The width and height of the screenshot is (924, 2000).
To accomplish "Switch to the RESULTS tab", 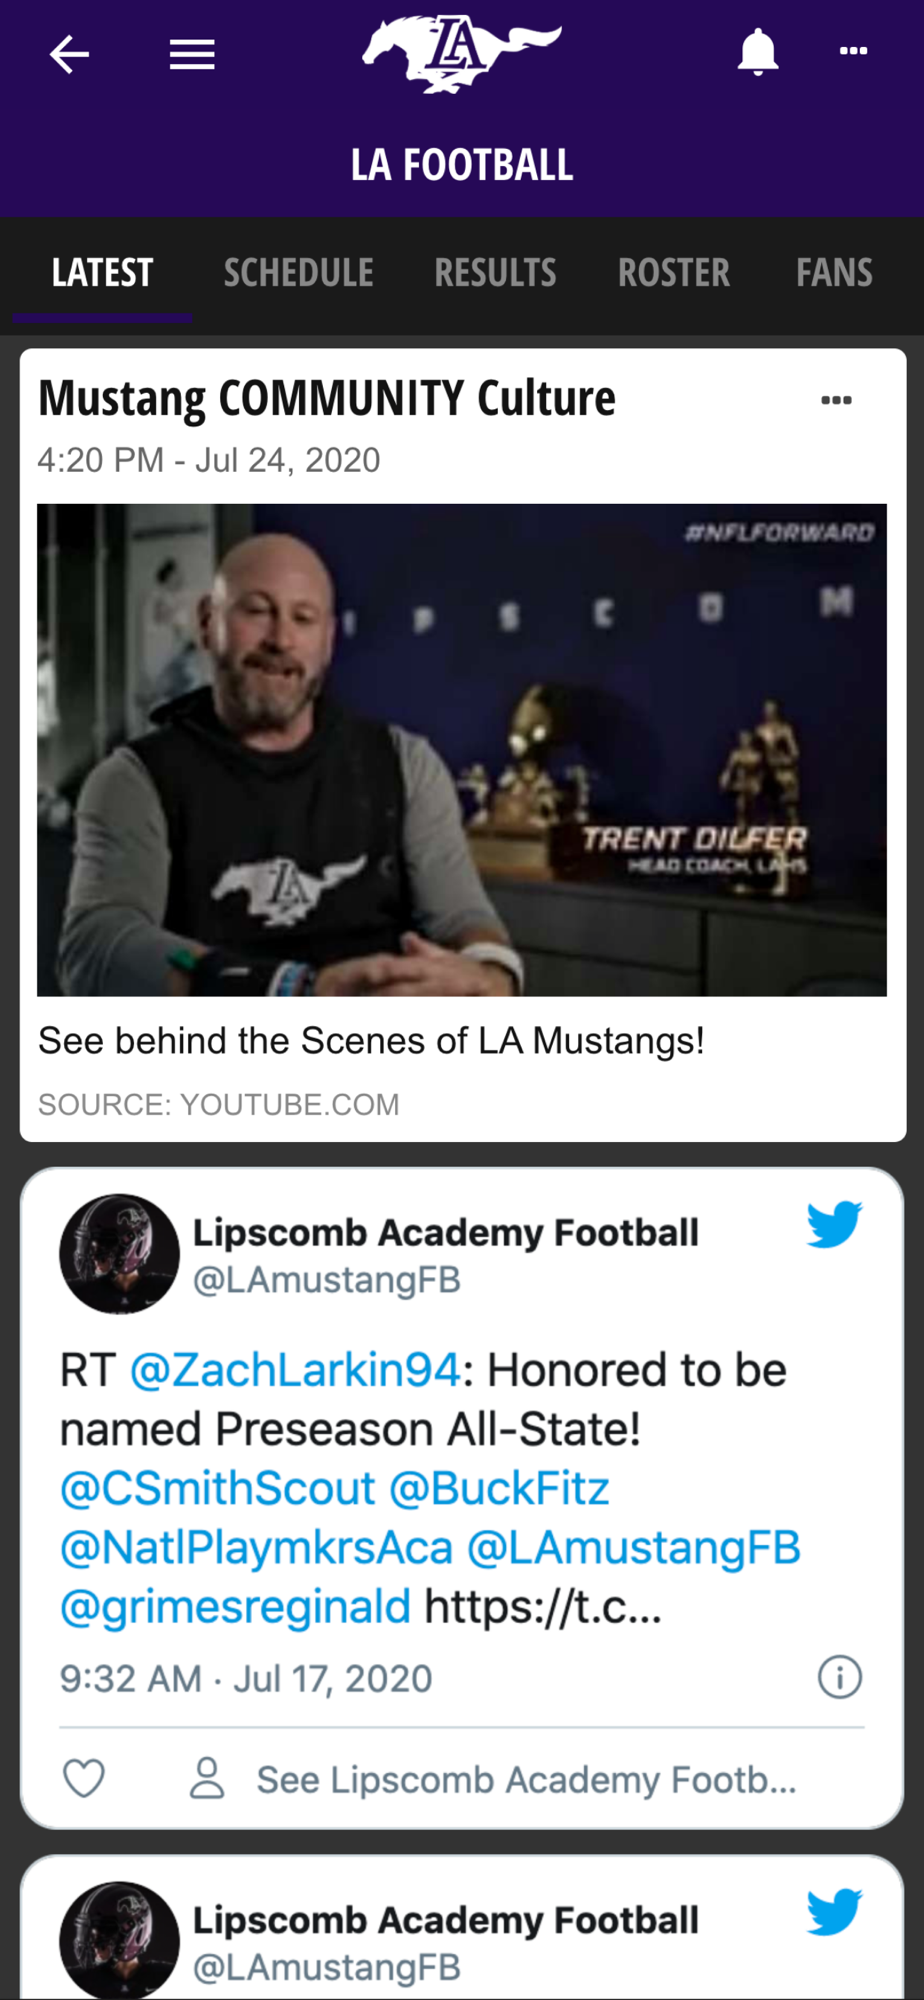I will [495, 272].
